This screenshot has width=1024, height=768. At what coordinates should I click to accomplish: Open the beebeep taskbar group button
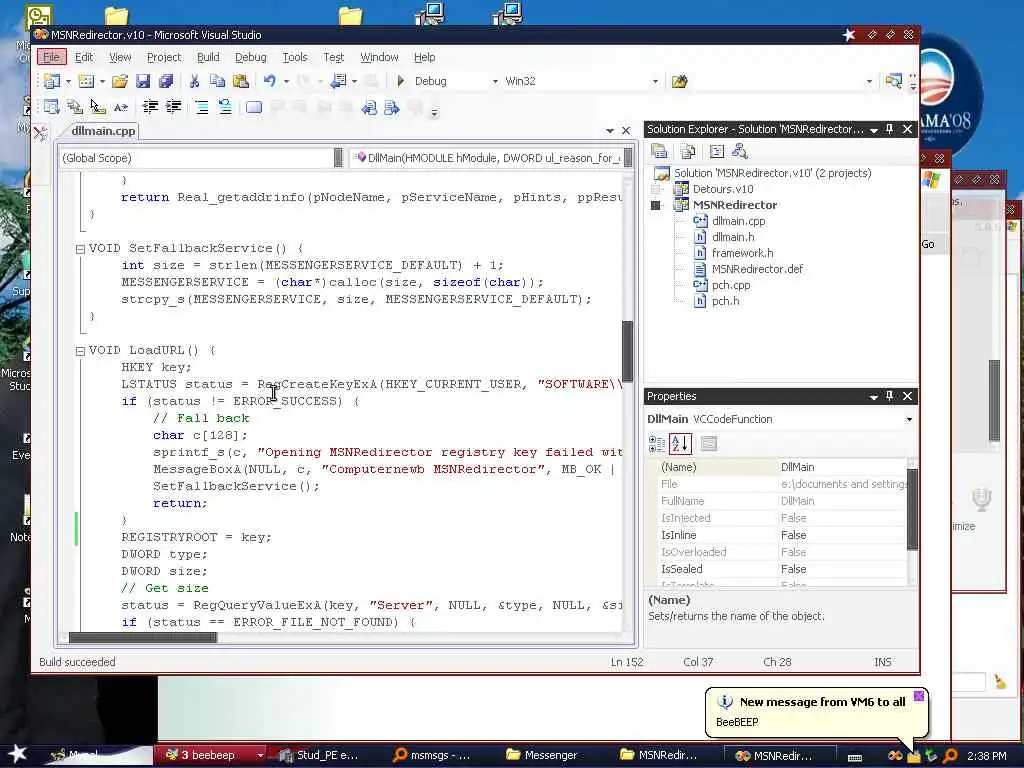[x=209, y=756]
